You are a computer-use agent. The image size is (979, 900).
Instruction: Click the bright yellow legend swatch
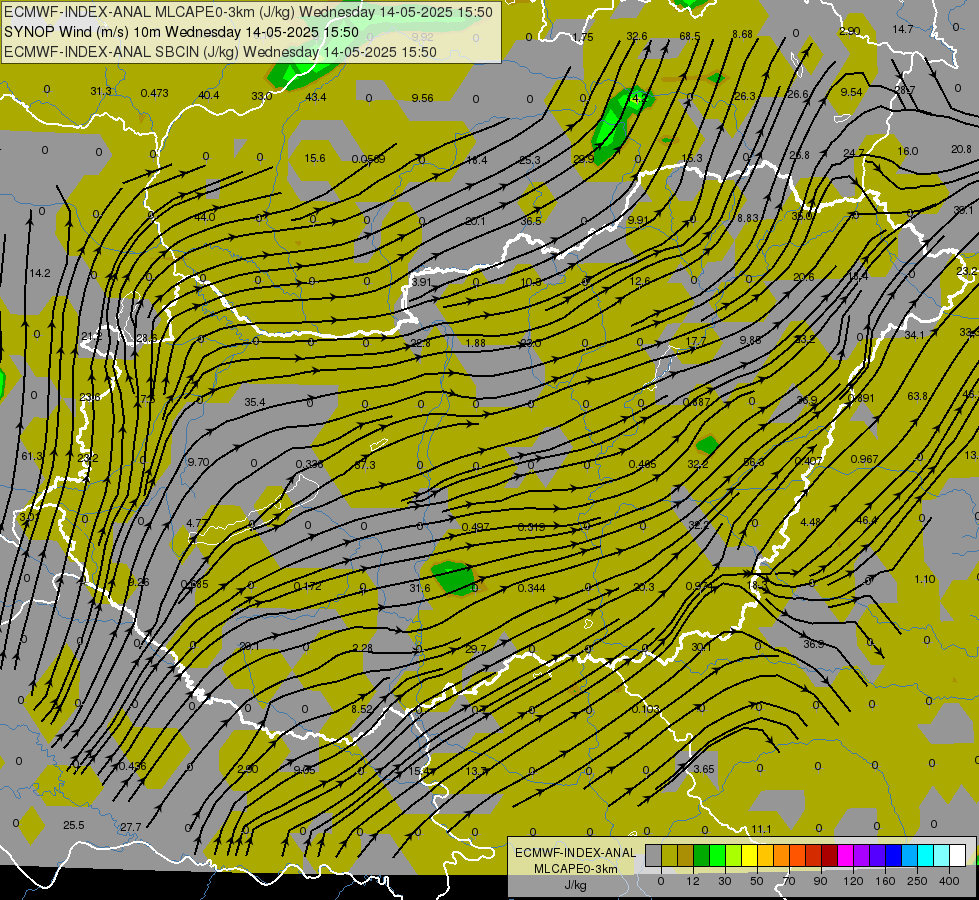pyautogui.click(x=750, y=855)
